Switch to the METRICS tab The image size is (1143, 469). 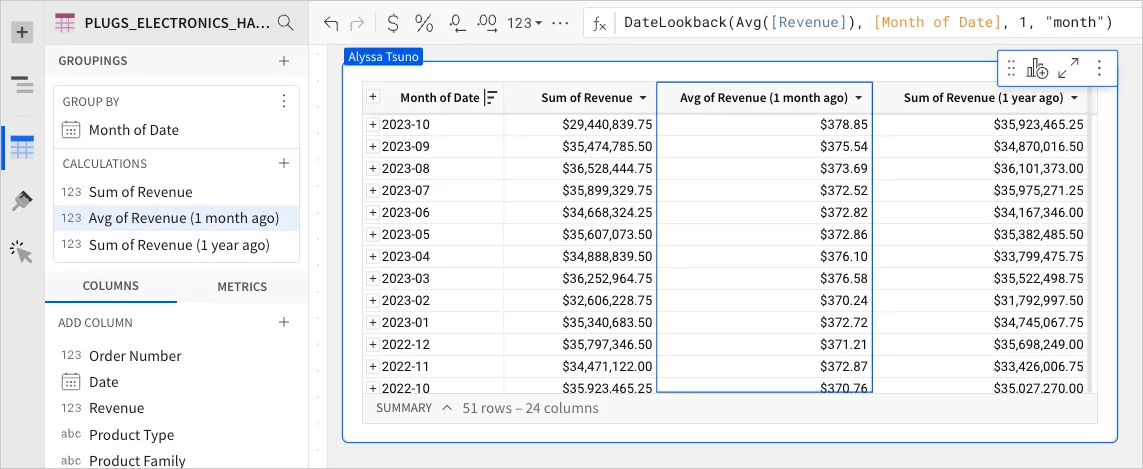point(242,287)
